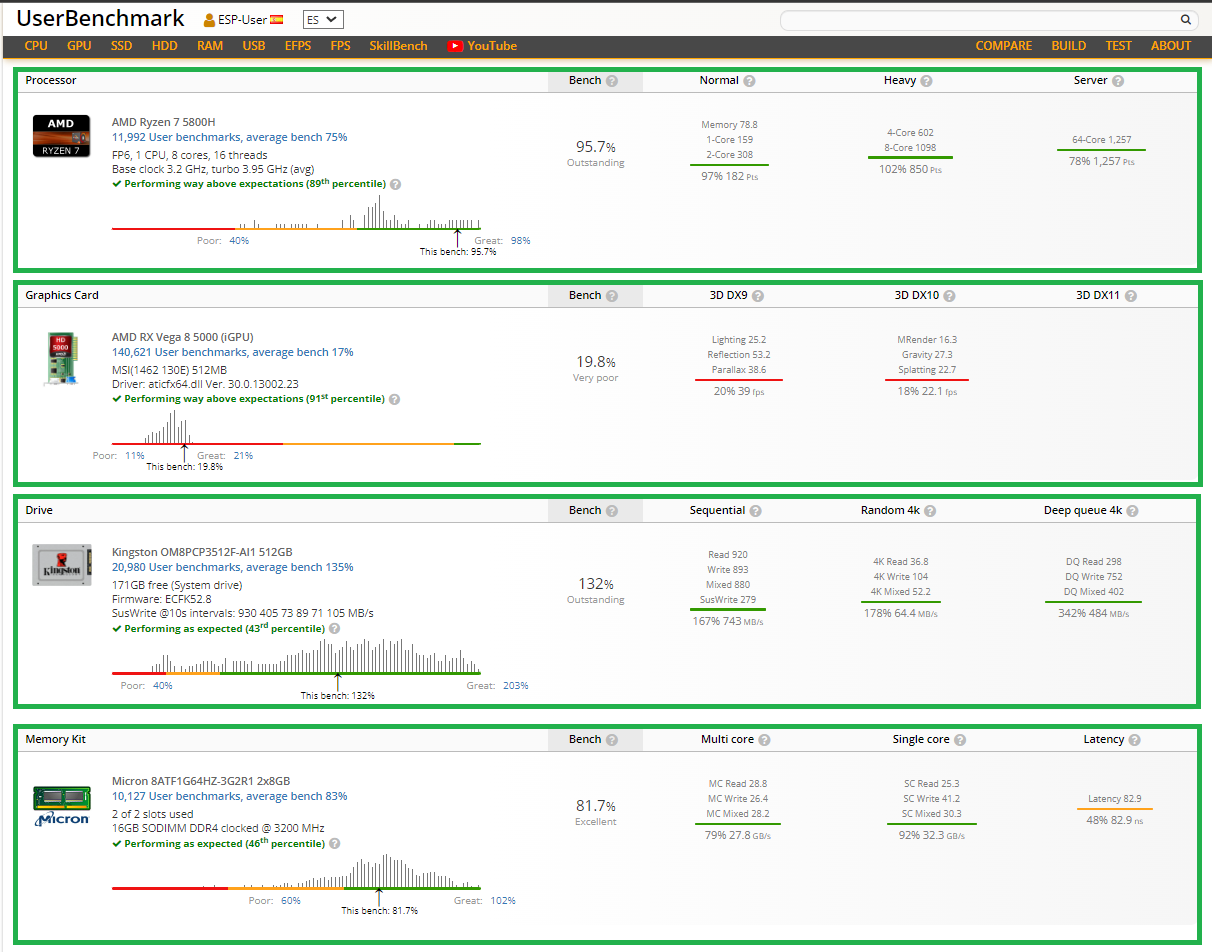Go to the TEST page
This screenshot has width=1212, height=952.
point(1119,46)
